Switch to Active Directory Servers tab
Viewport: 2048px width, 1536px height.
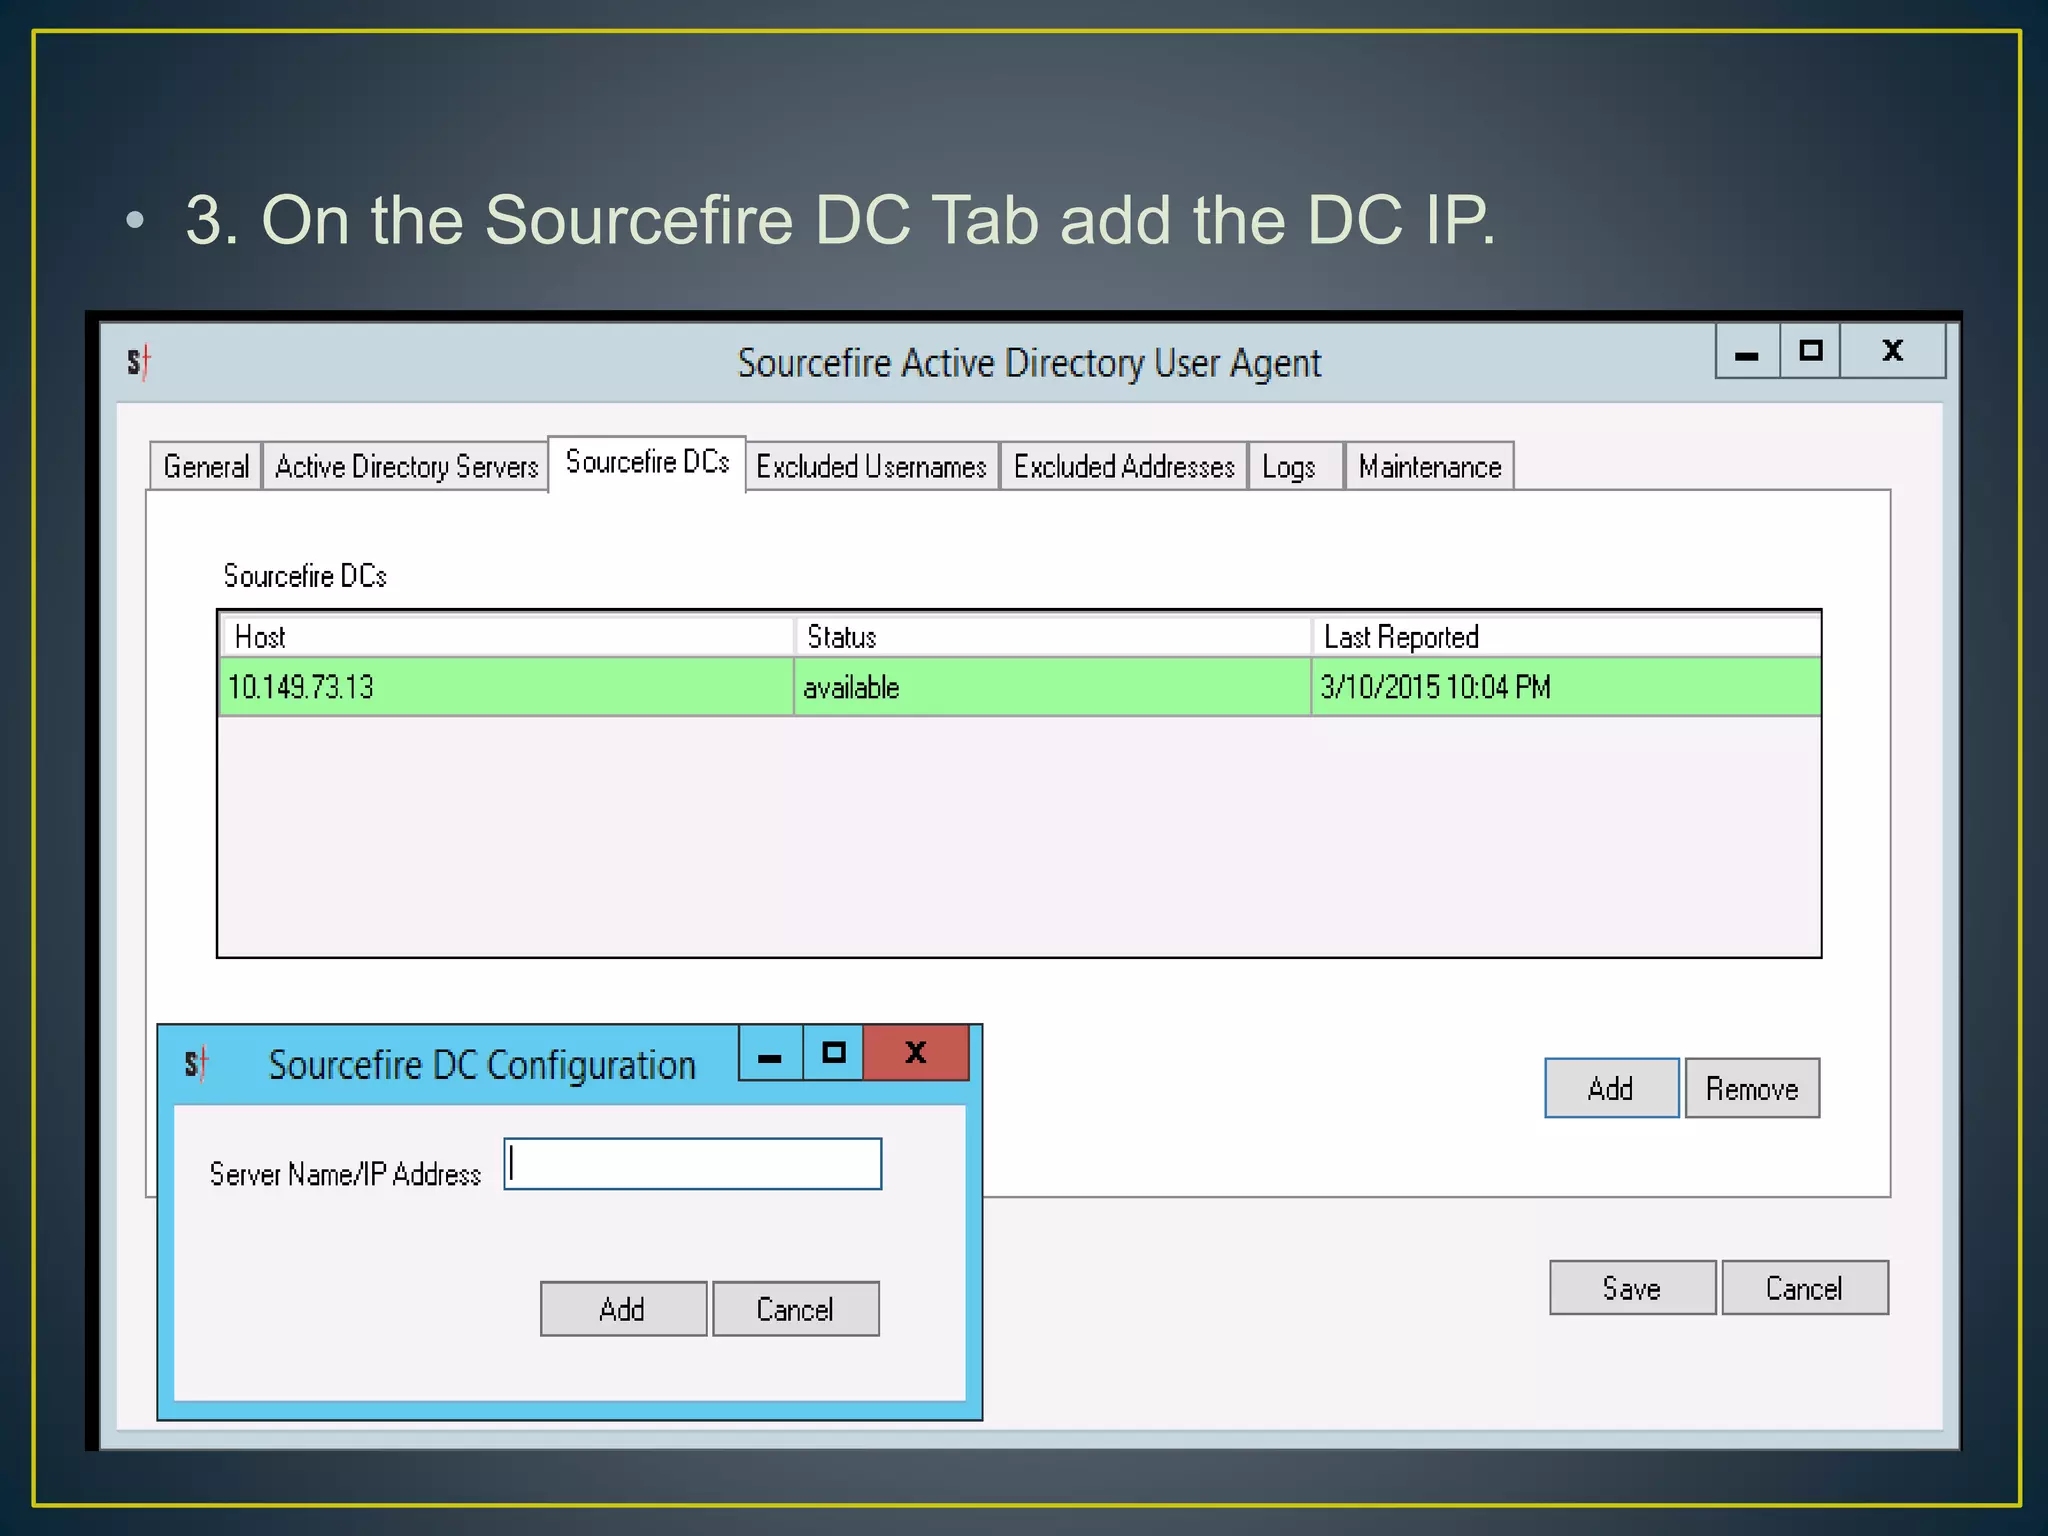pos(406,466)
